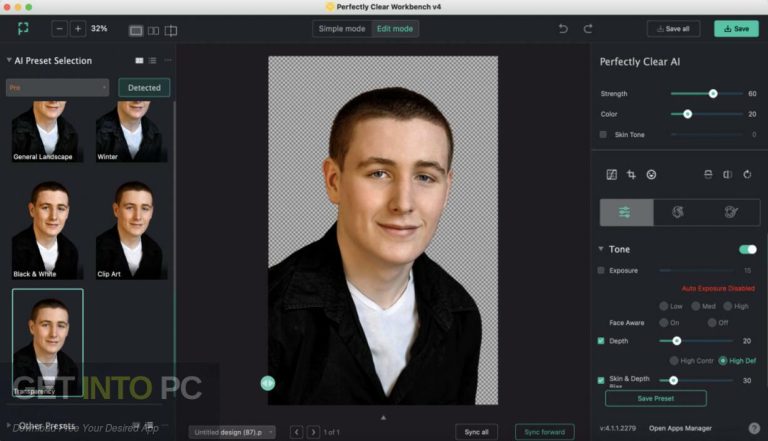Click the Save Preset button

click(x=655, y=398)
